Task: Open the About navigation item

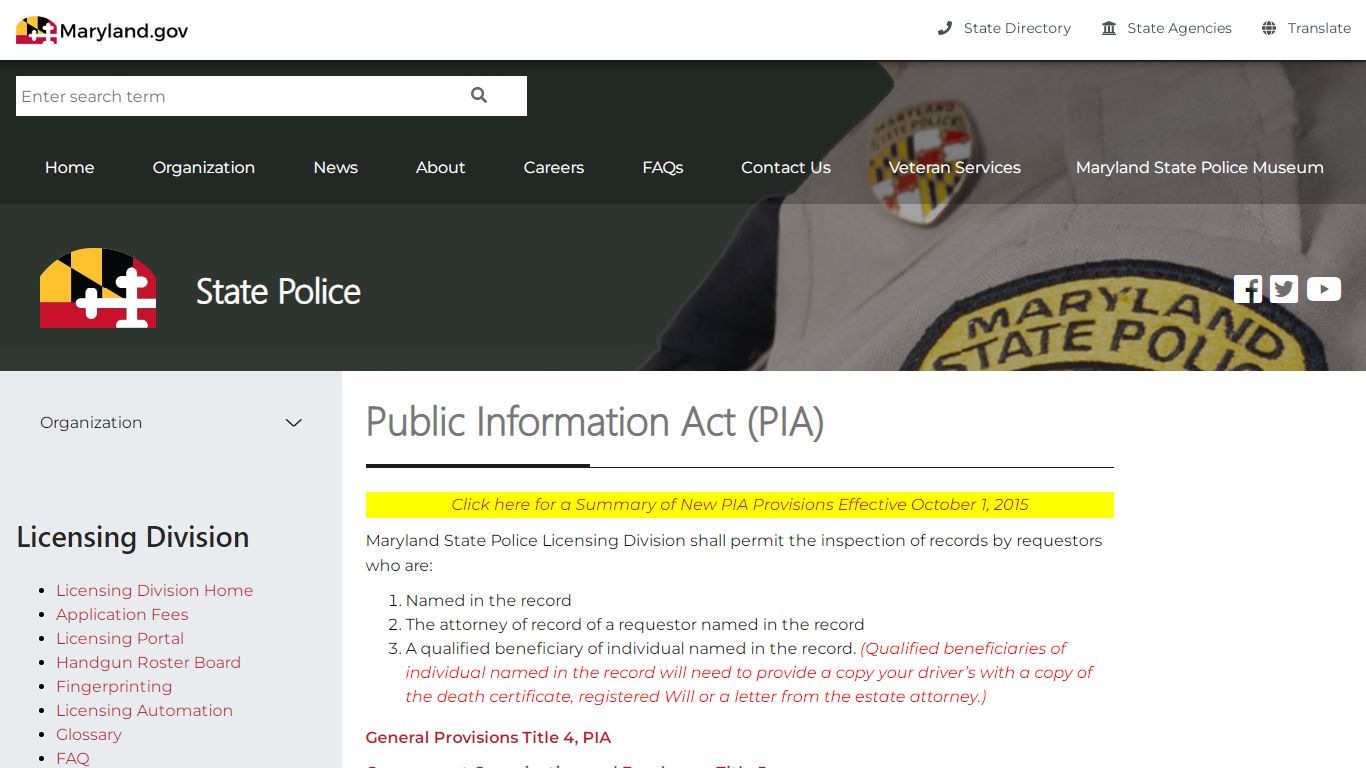Action: (x=441, y=167)
